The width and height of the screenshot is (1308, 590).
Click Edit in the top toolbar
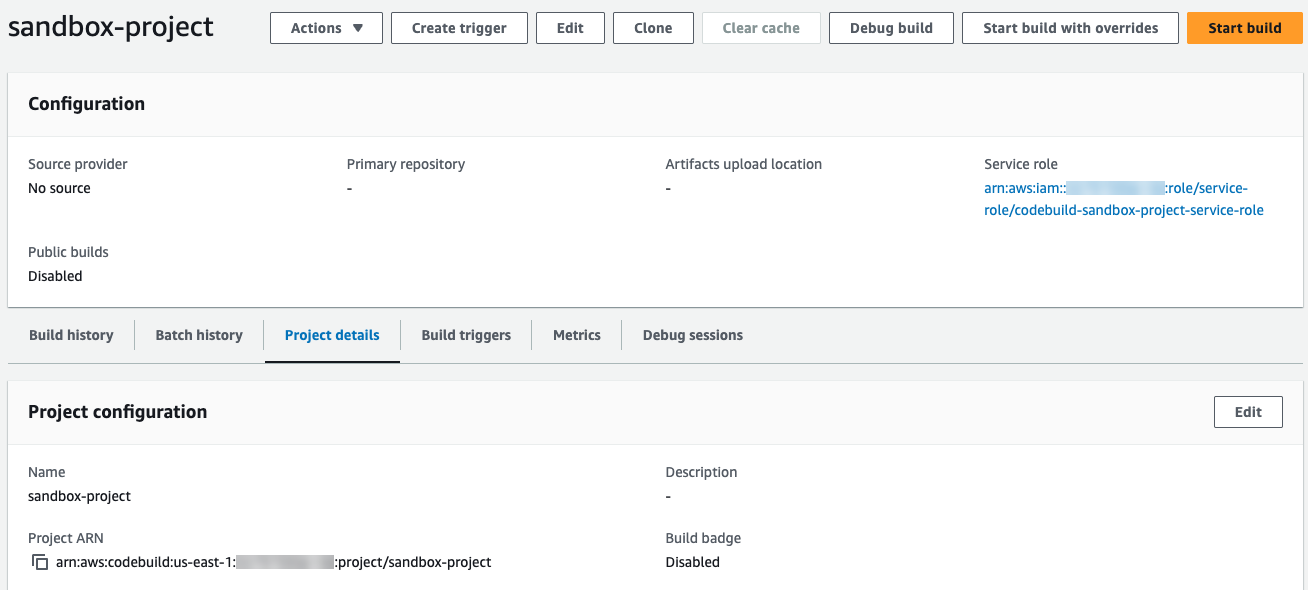[x=570, y=28]
